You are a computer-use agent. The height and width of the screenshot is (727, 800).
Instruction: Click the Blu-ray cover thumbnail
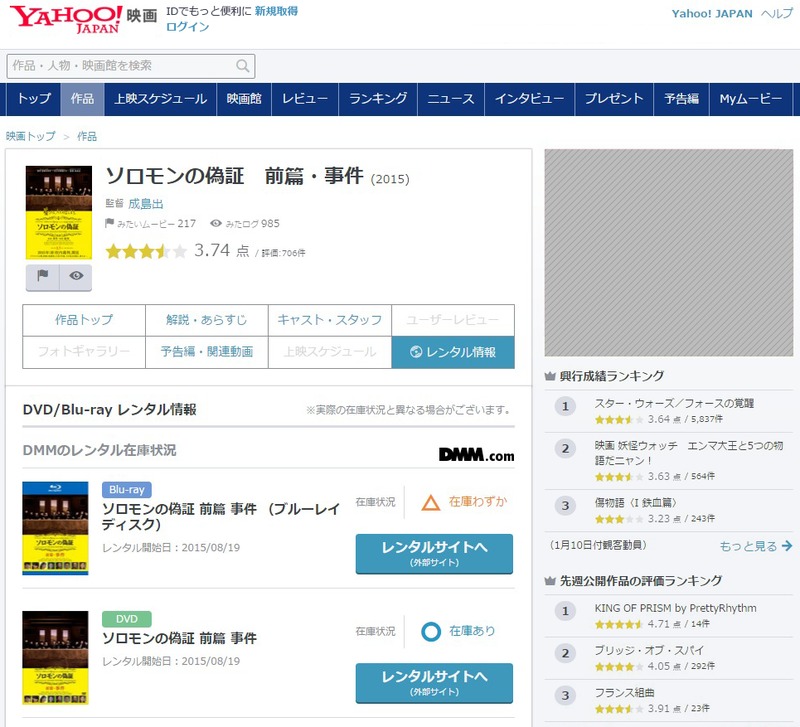(55, 528)
